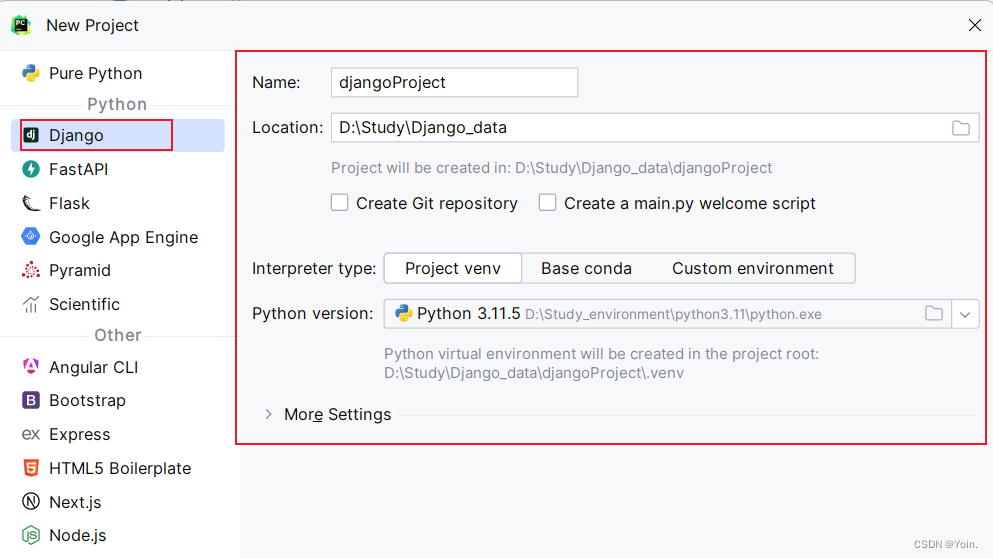The width and height of the screenshot is (993, 558).
Task: Choose Next.js project type label
Action: pos(75,502)
